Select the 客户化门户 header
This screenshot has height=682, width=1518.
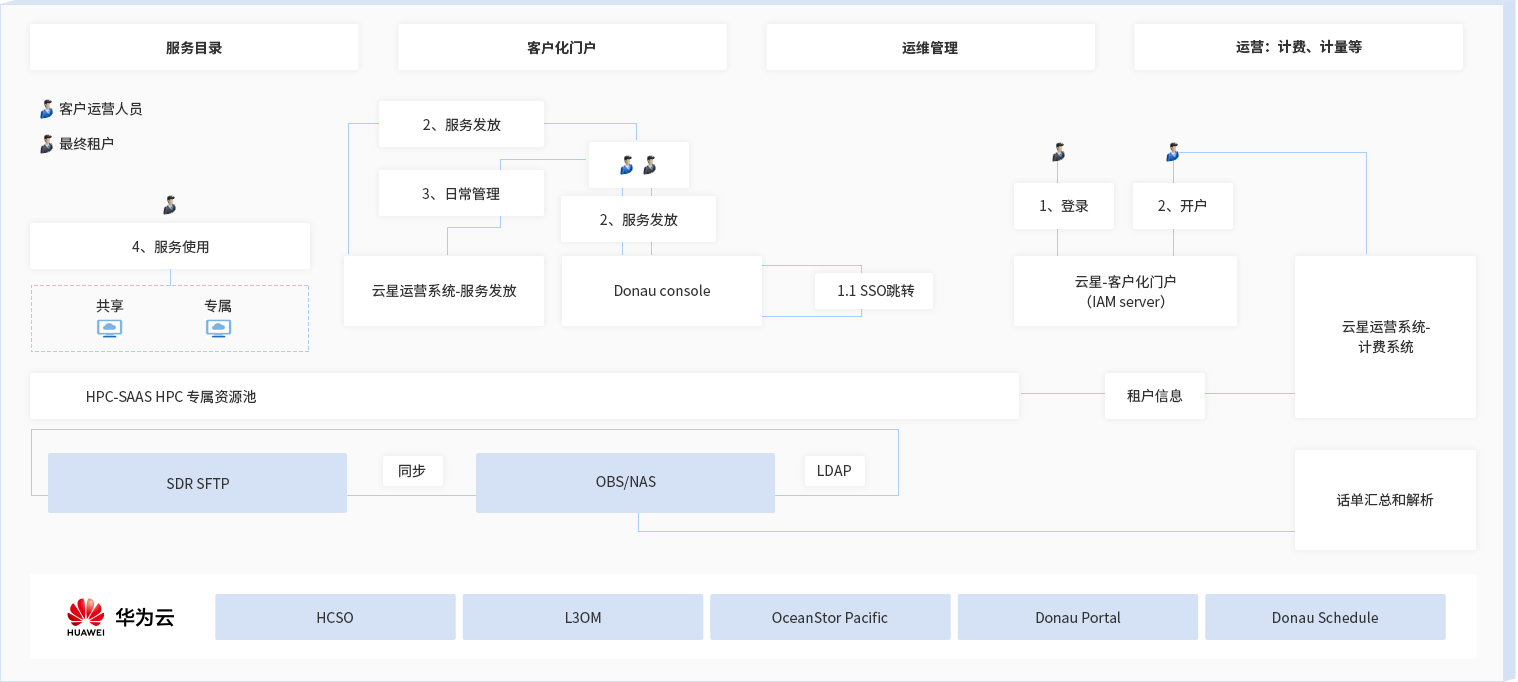(562, 47)
